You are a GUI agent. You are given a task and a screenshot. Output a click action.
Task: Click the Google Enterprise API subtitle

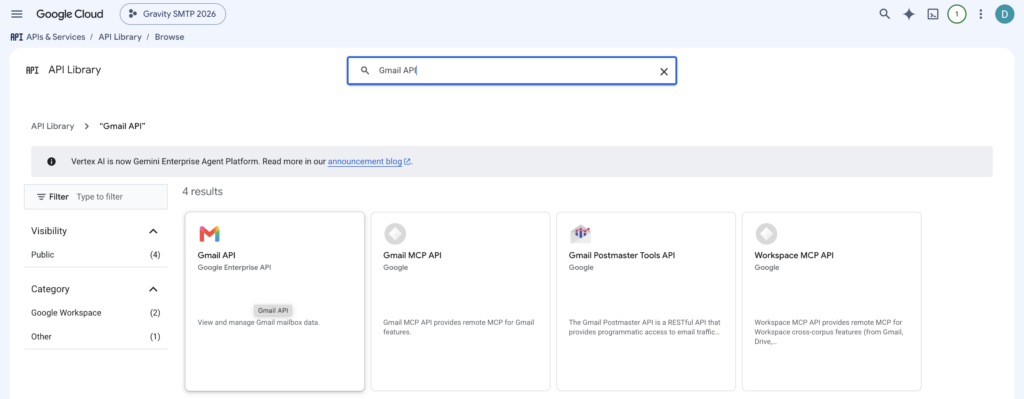coord(234,267)
